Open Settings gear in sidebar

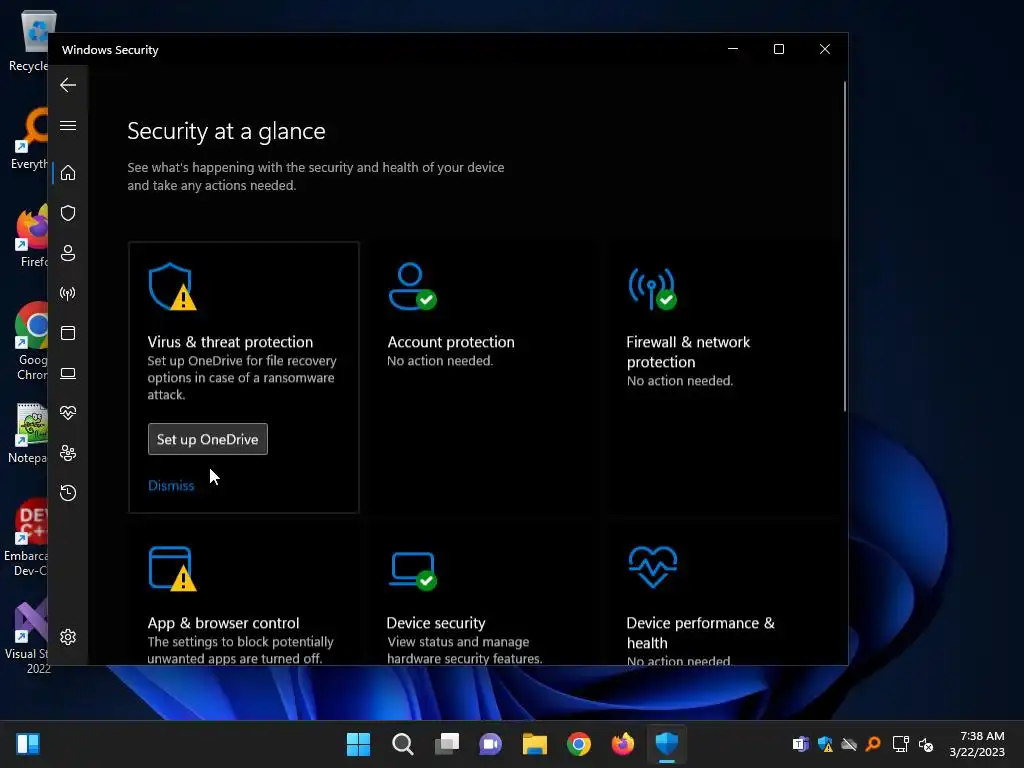(x=68, y=637)
